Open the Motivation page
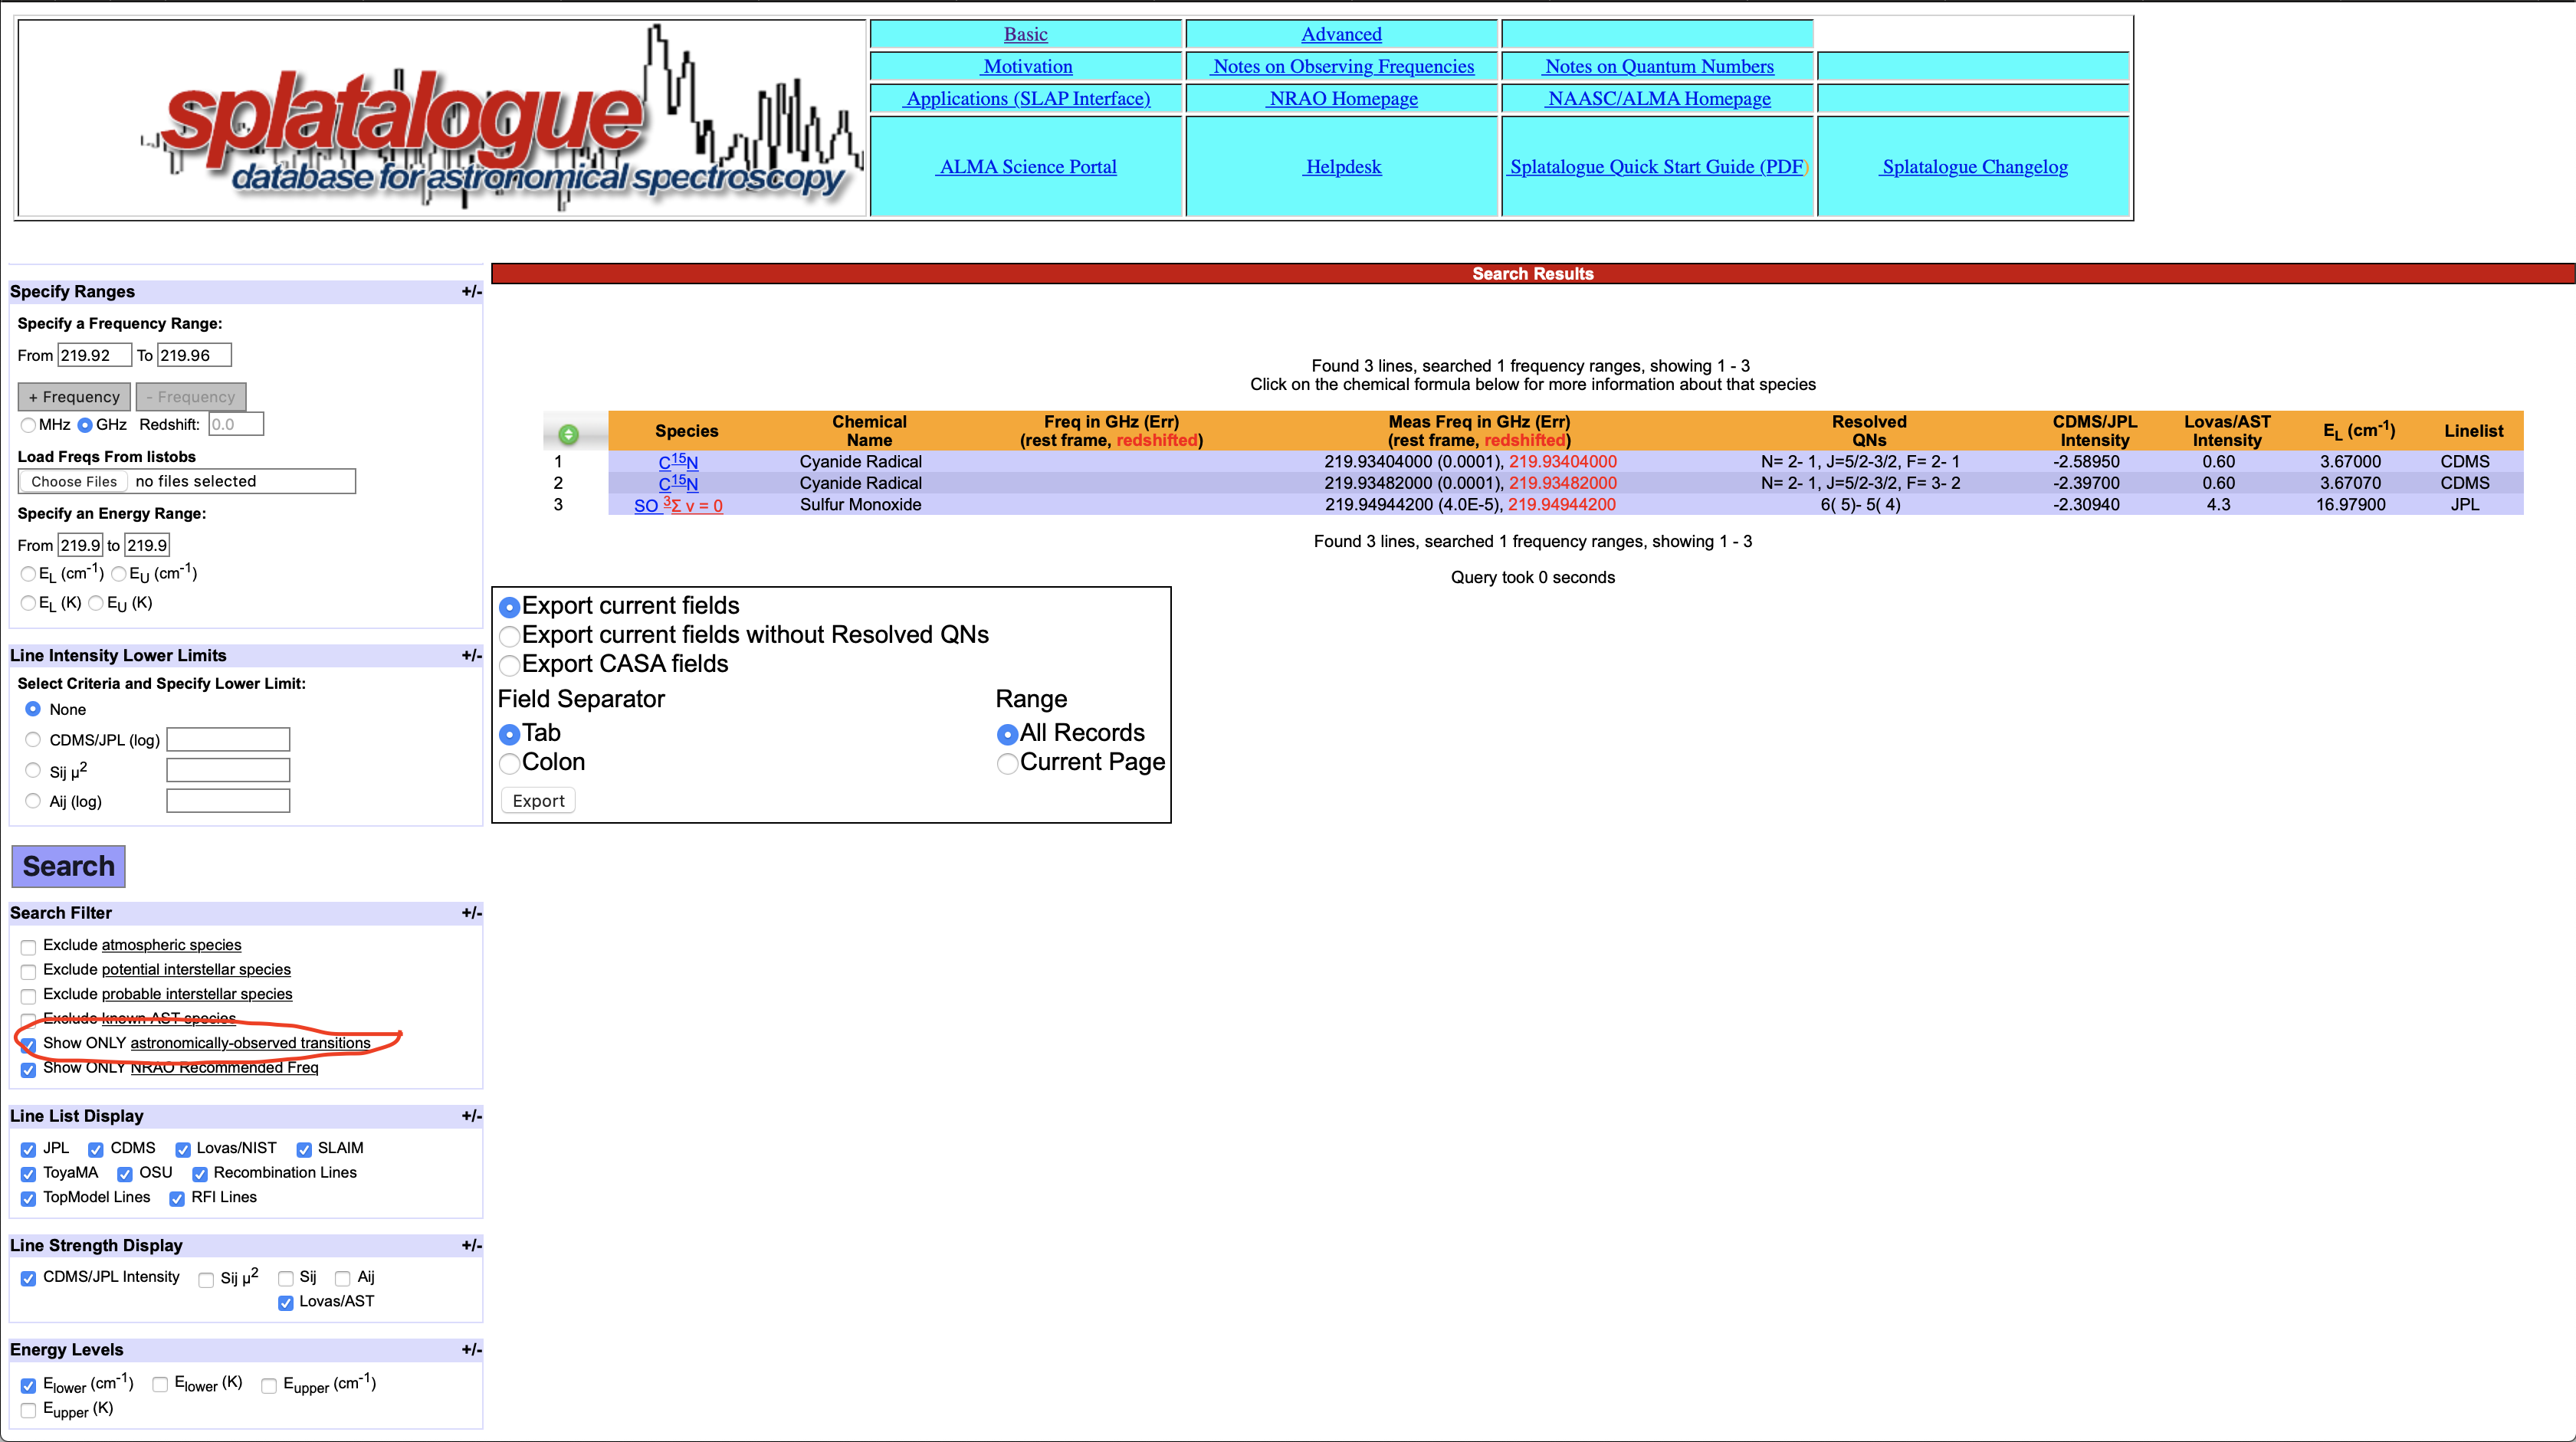 click(x=1027, y=66)
